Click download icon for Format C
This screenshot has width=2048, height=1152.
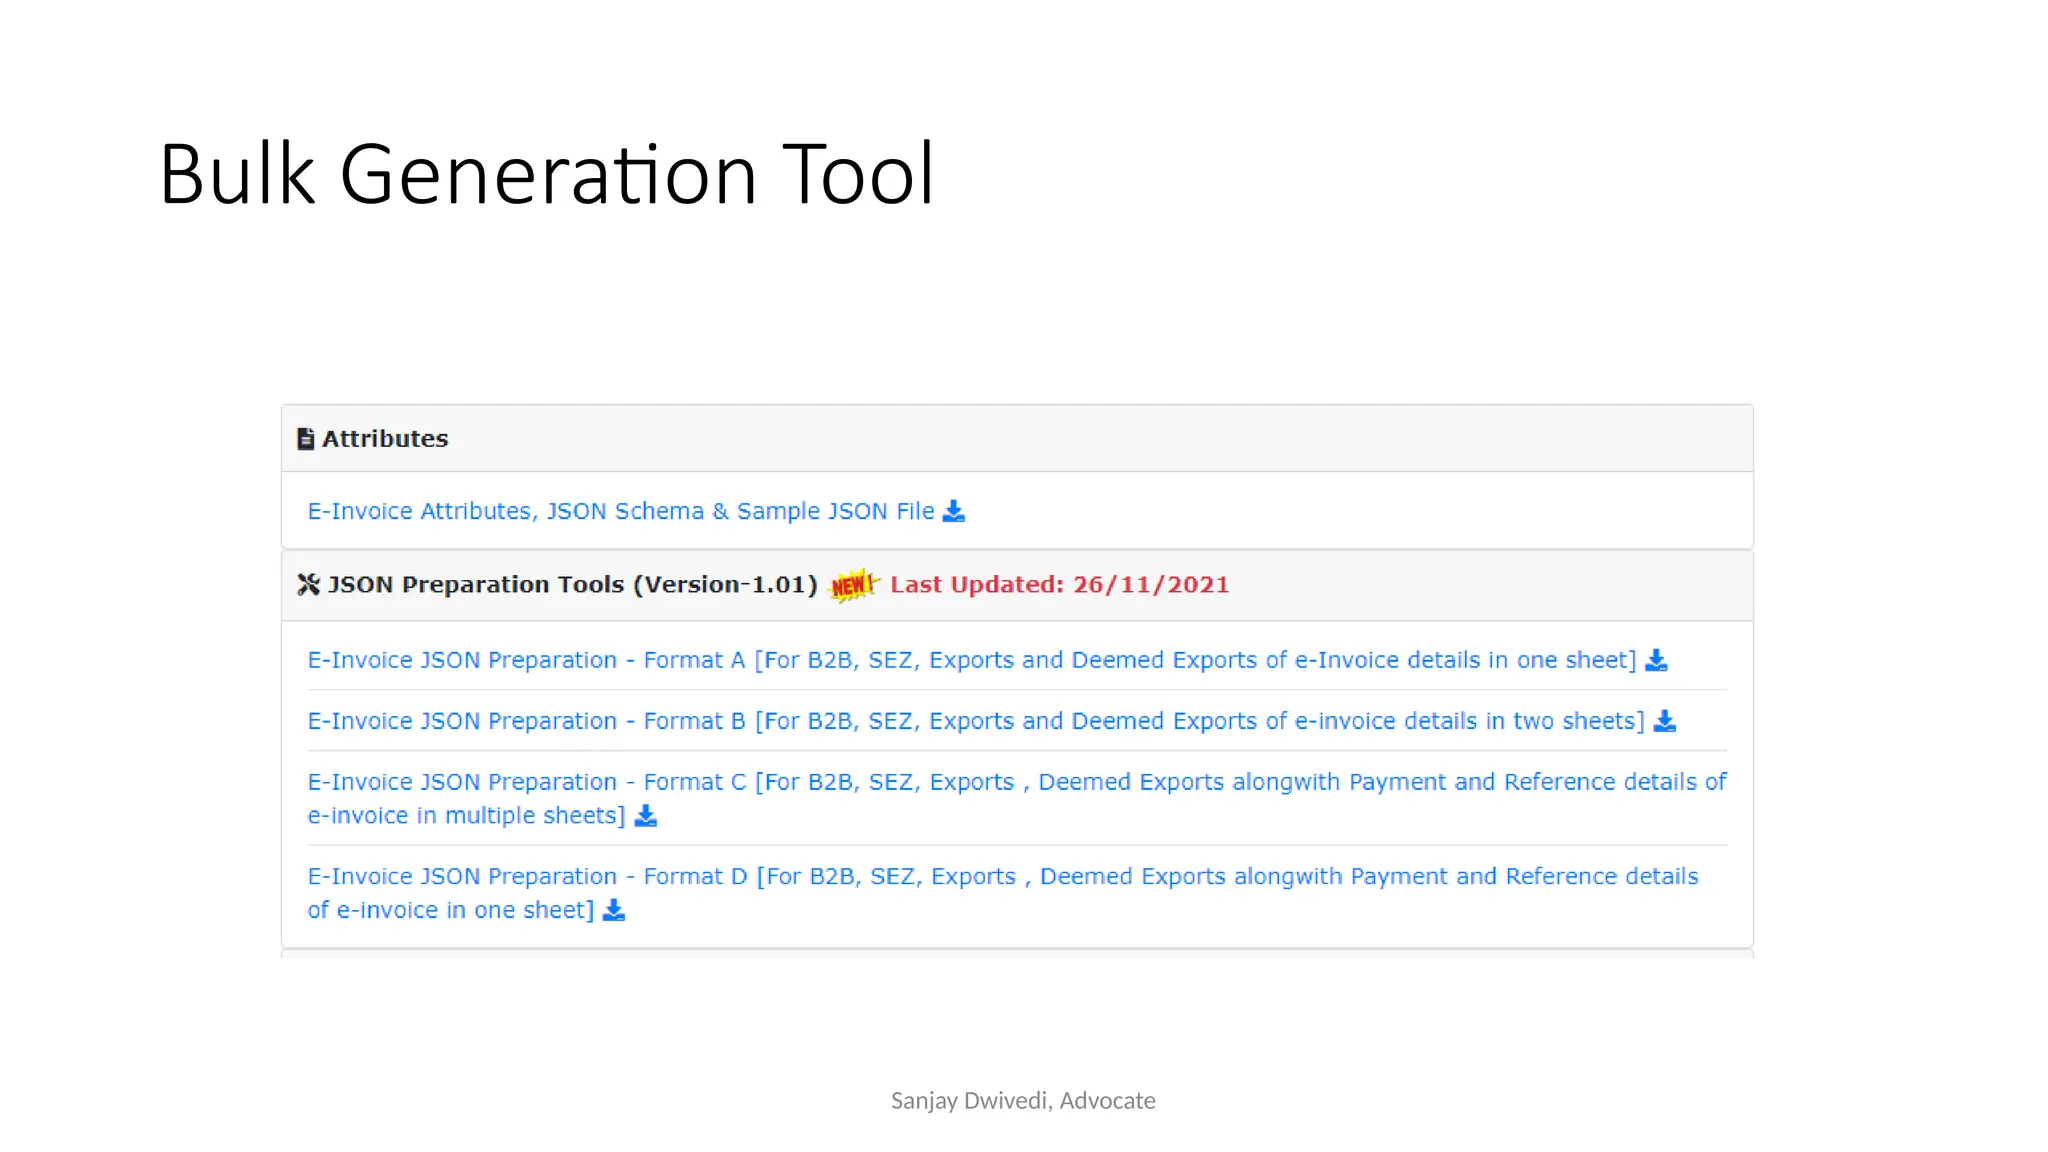tap(646, 816)
